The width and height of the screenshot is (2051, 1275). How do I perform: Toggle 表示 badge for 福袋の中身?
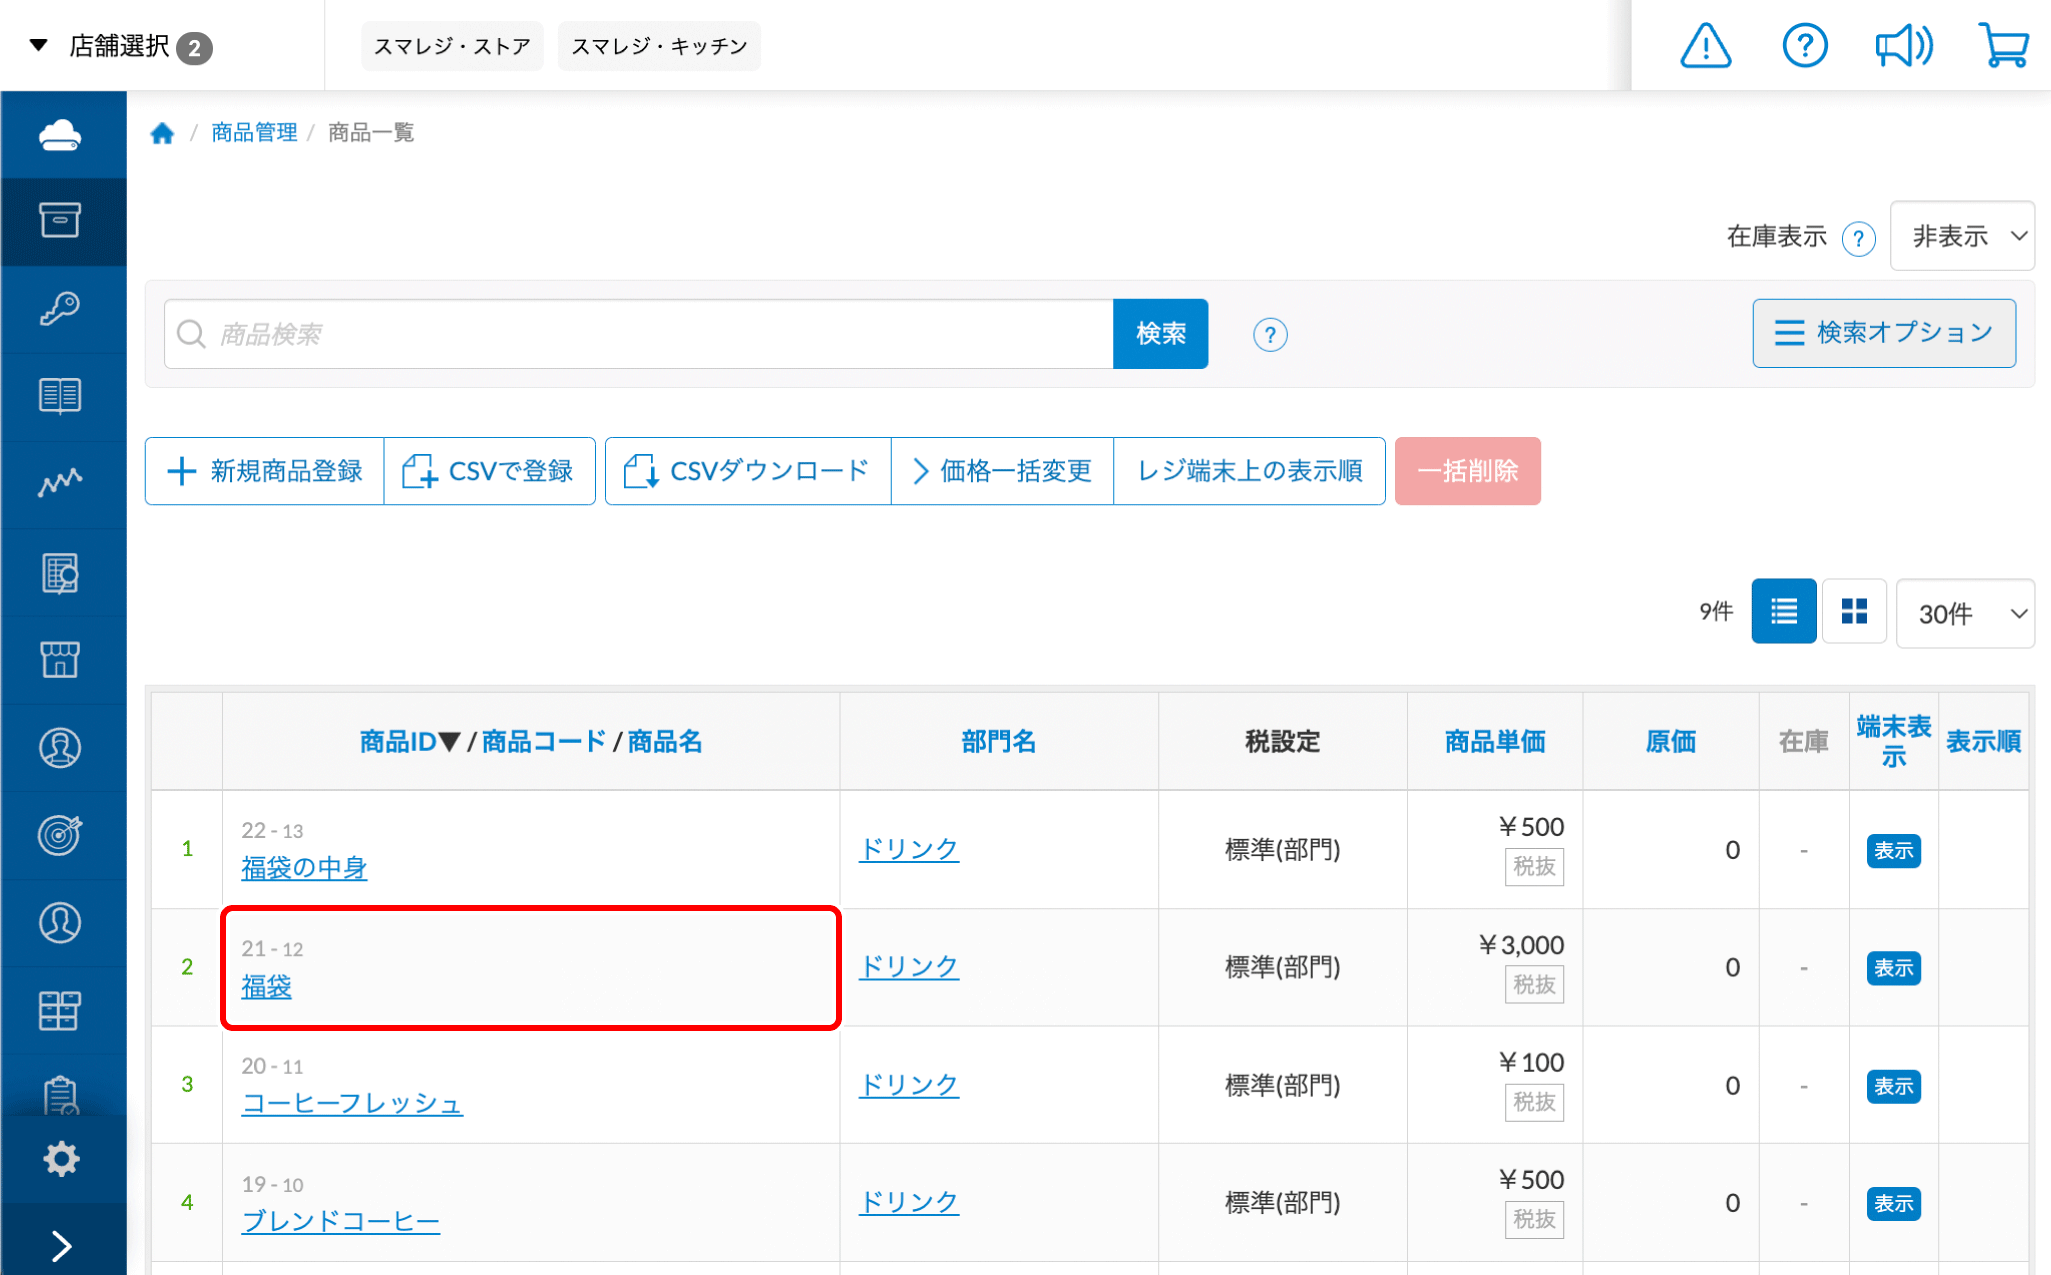click(x=1893, y=851)
